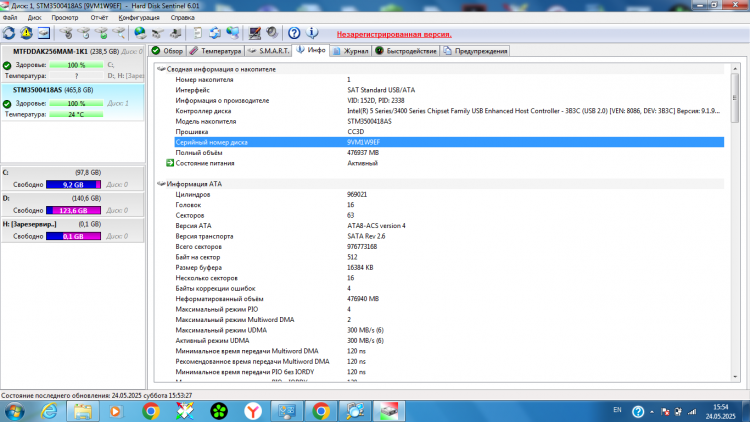This screenshot has height=422, width=750.
Task: Collapse the Сводная информация о накопителе section
Action: (161, 69)
